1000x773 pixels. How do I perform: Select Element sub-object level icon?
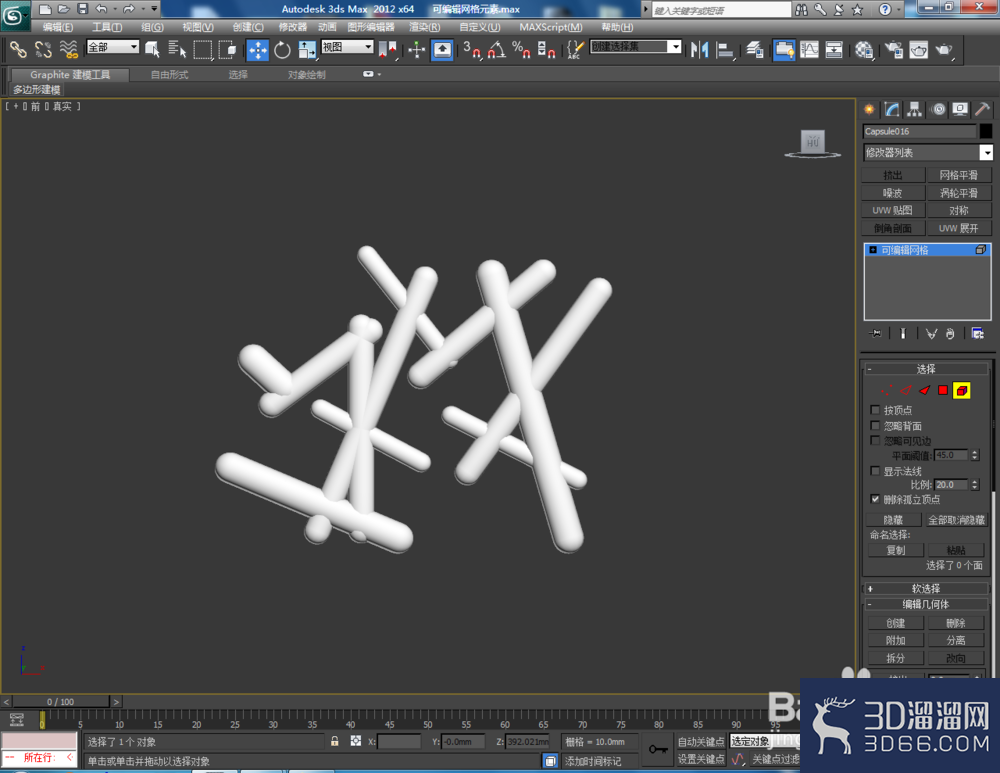[x=962, y=390]
